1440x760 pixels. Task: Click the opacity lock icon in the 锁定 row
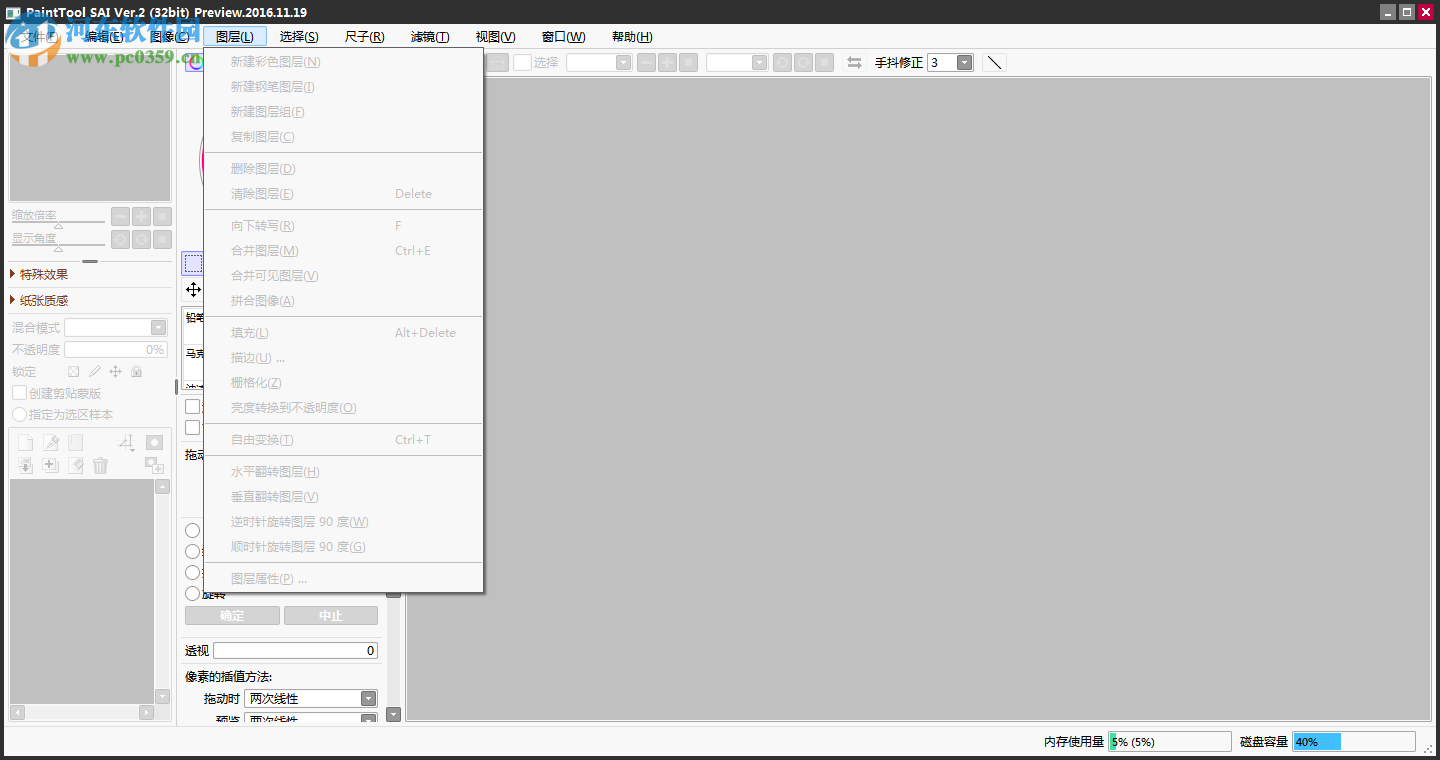(x=74, y=371)
